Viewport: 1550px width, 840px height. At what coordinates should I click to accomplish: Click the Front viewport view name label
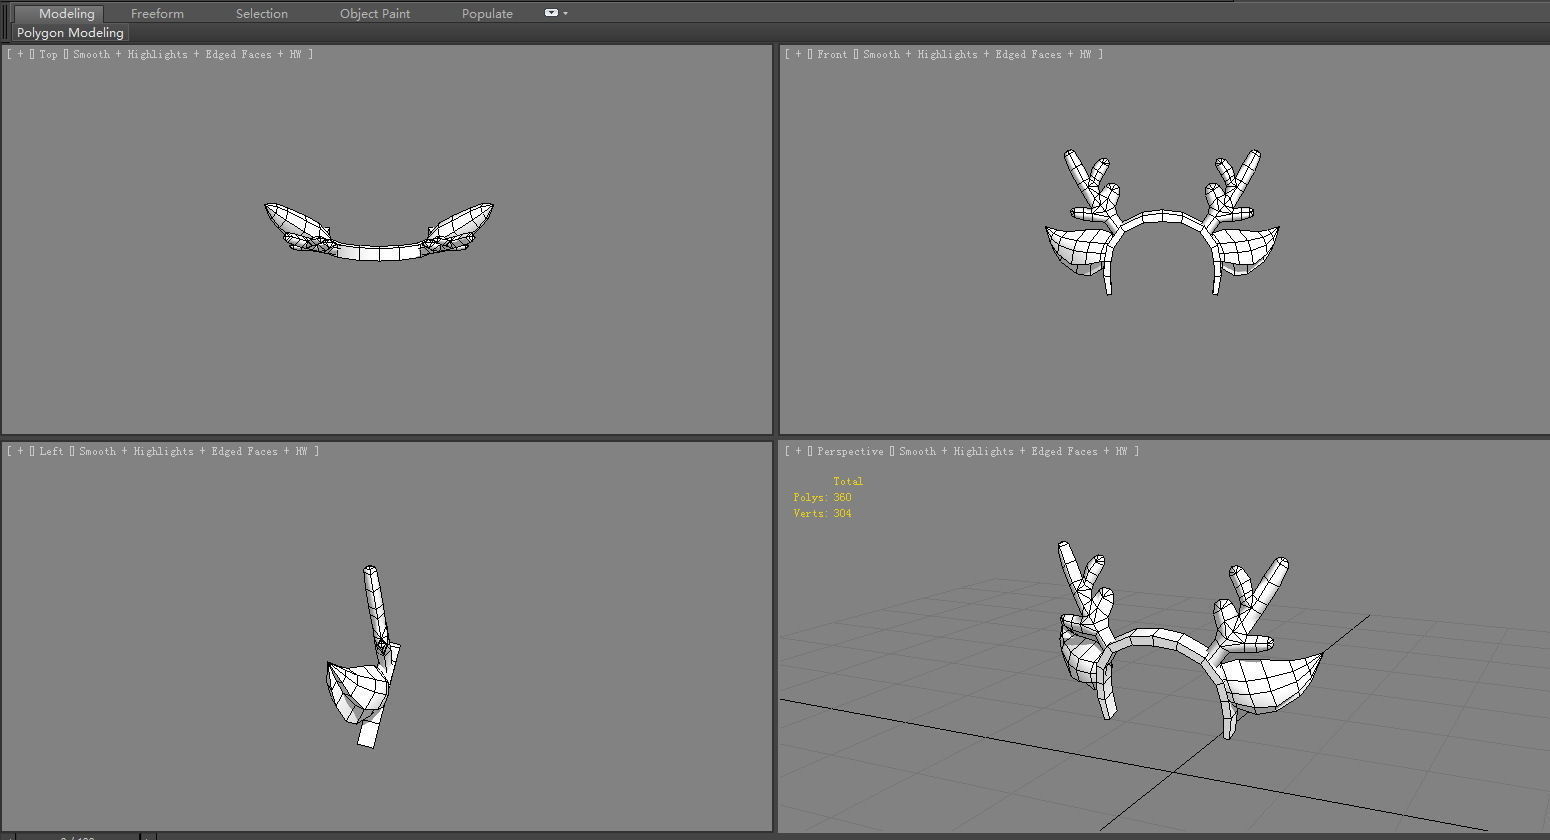coord(832,54)
